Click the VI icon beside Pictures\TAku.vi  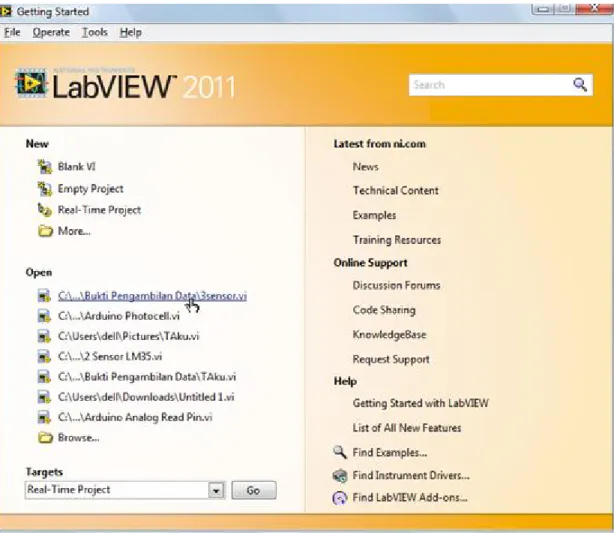point(44,336)
